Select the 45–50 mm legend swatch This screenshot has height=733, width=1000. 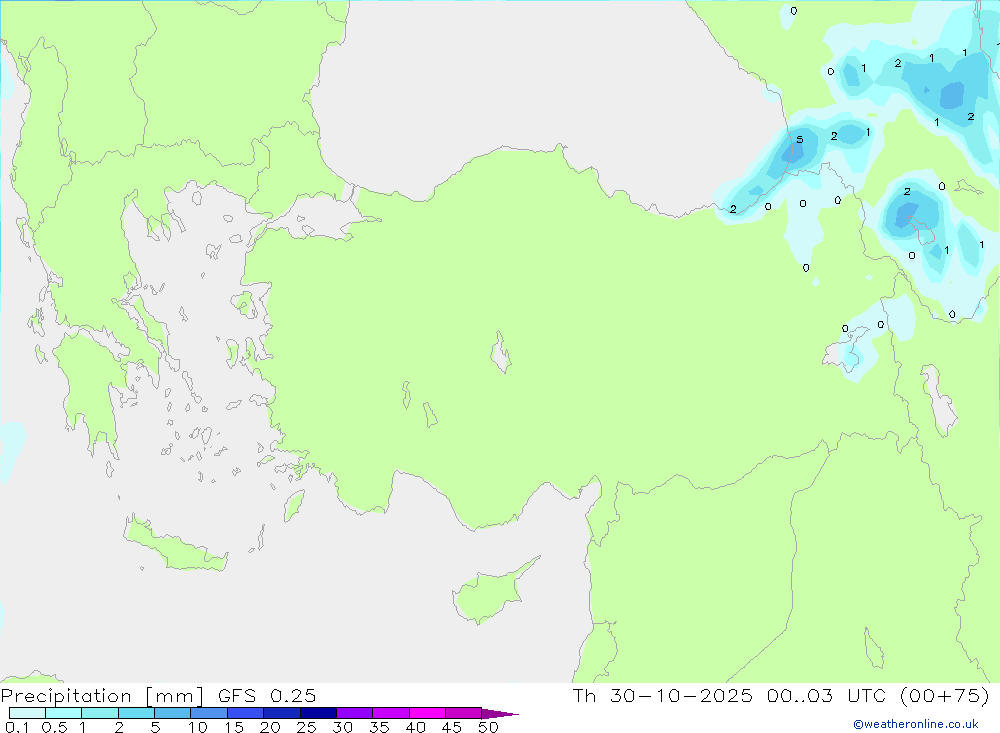pos(464,713)
